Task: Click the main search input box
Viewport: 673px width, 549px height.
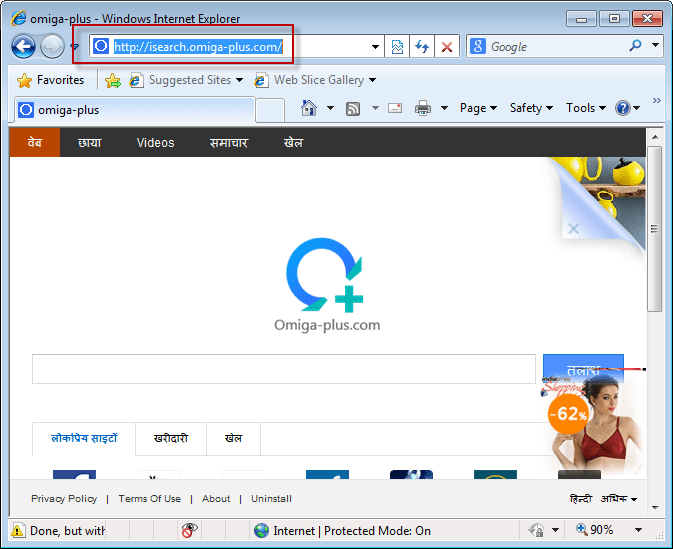Action: tap(284, 369)
